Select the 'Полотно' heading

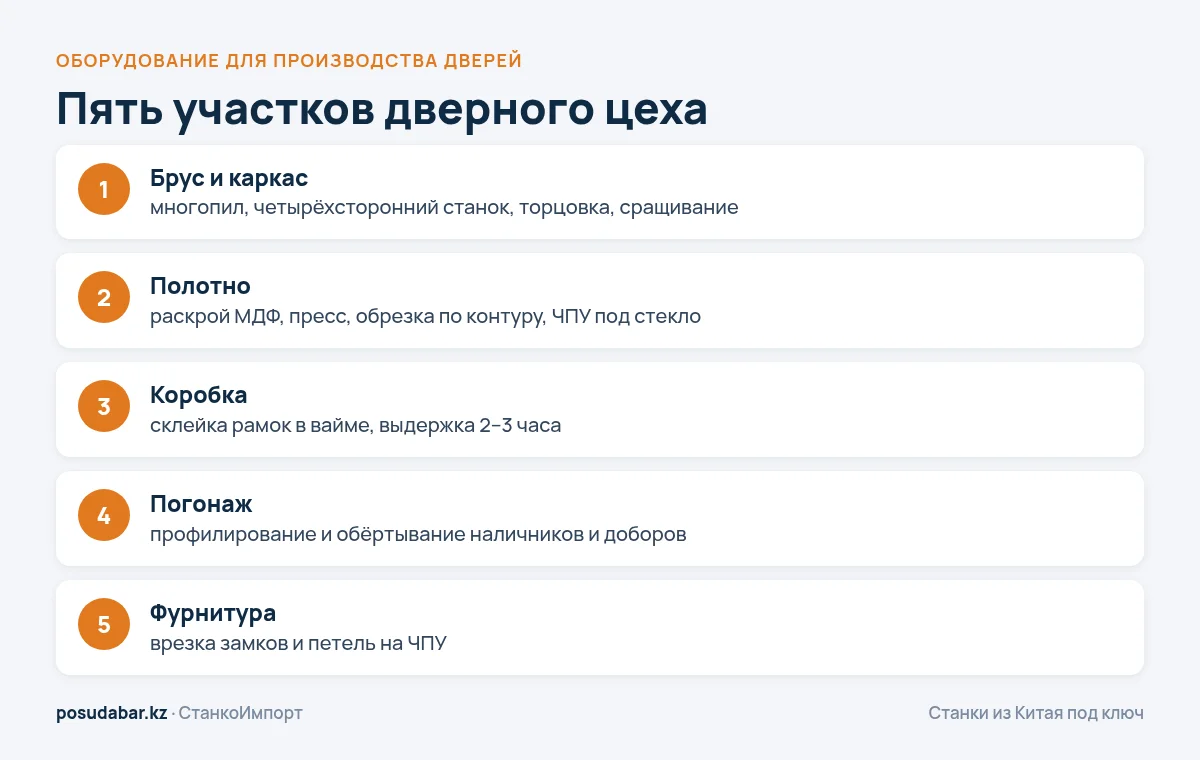pos(200,286)
